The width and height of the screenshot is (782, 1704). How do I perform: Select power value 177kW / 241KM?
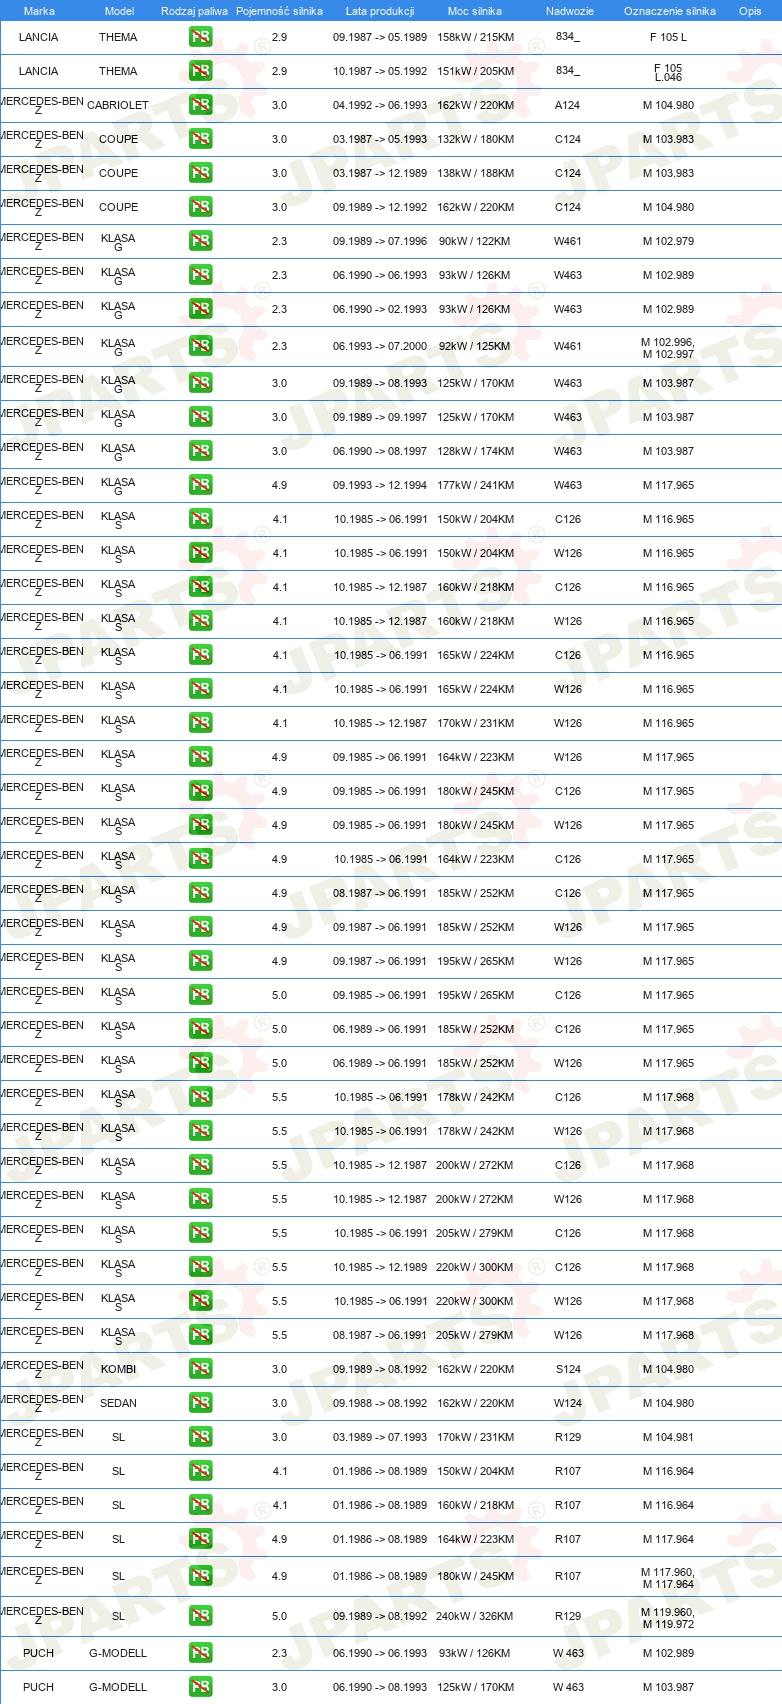(475, 485)
